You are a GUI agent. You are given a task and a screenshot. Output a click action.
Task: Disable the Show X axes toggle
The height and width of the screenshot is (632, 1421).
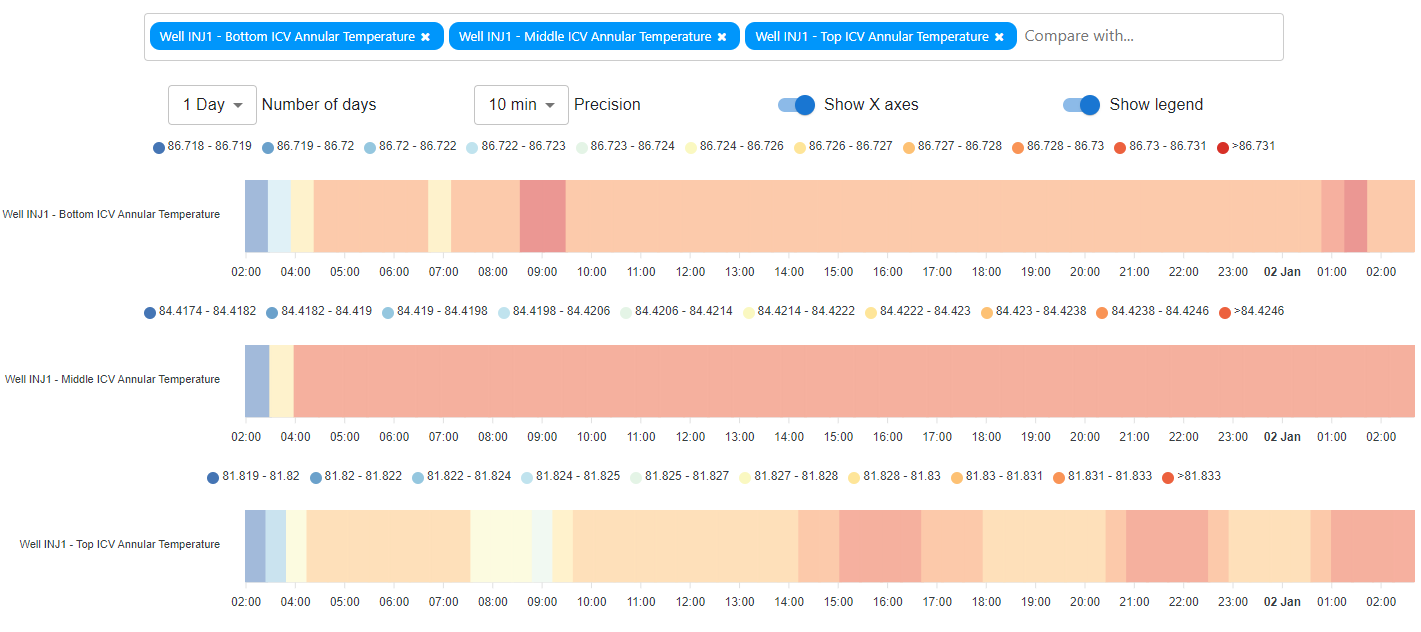[x=794, y=104]
